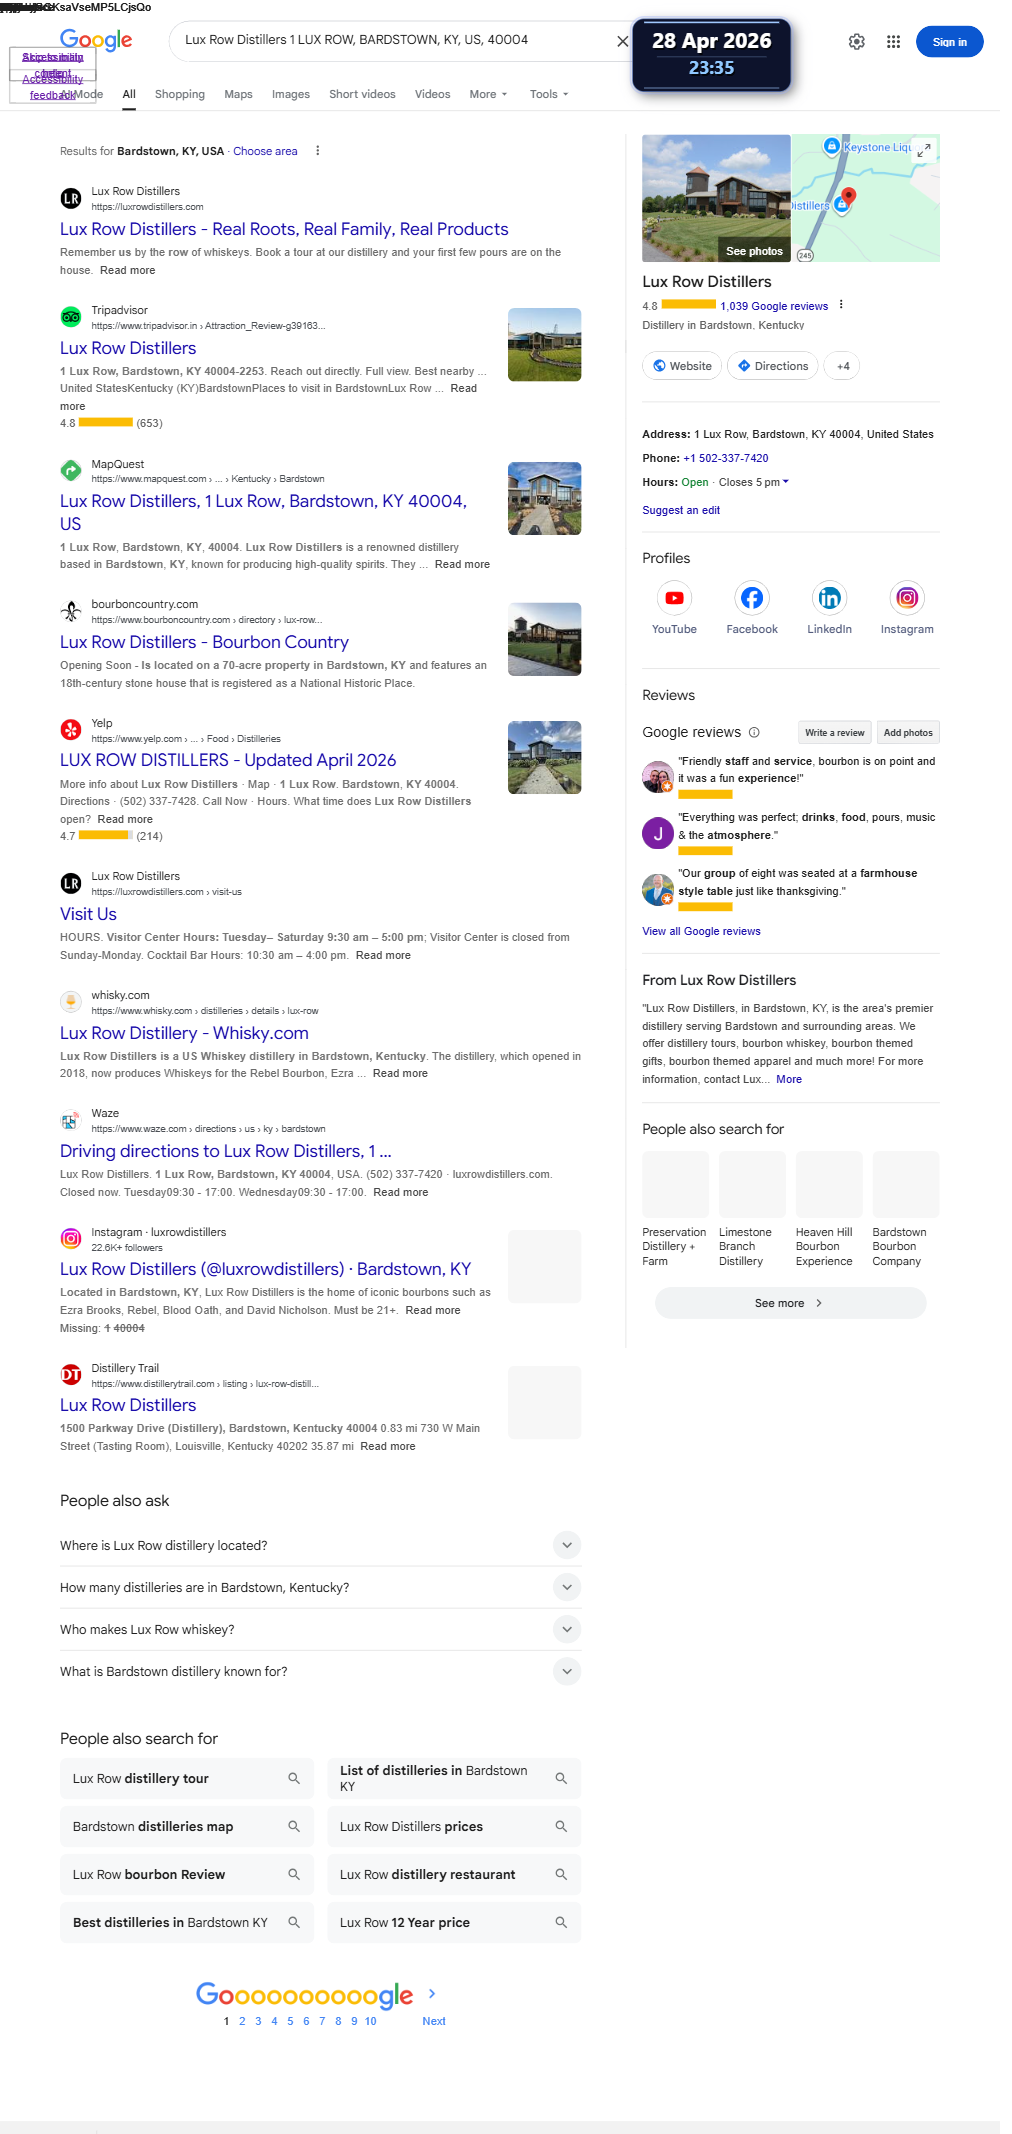Switch to the Images tab
This screenshot has height=2134, width=1012.
point(291,94)
